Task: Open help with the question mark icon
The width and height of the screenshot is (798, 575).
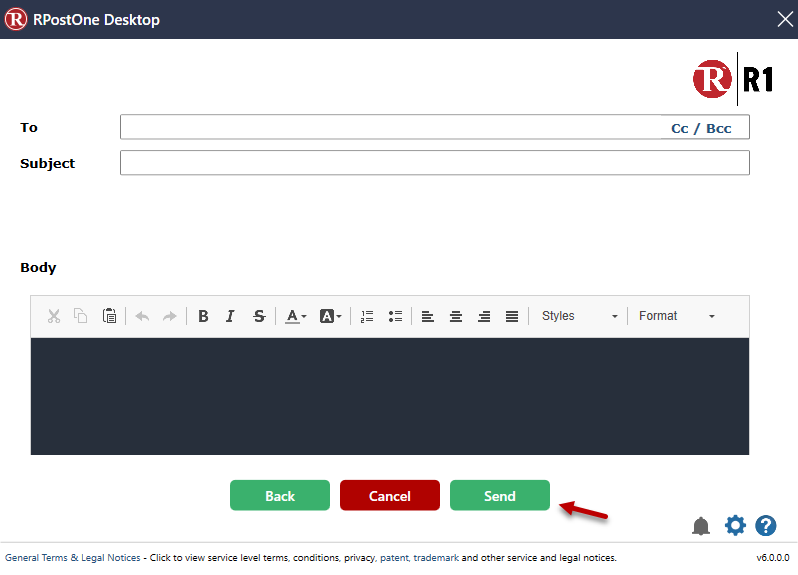Action: point(766,526)
